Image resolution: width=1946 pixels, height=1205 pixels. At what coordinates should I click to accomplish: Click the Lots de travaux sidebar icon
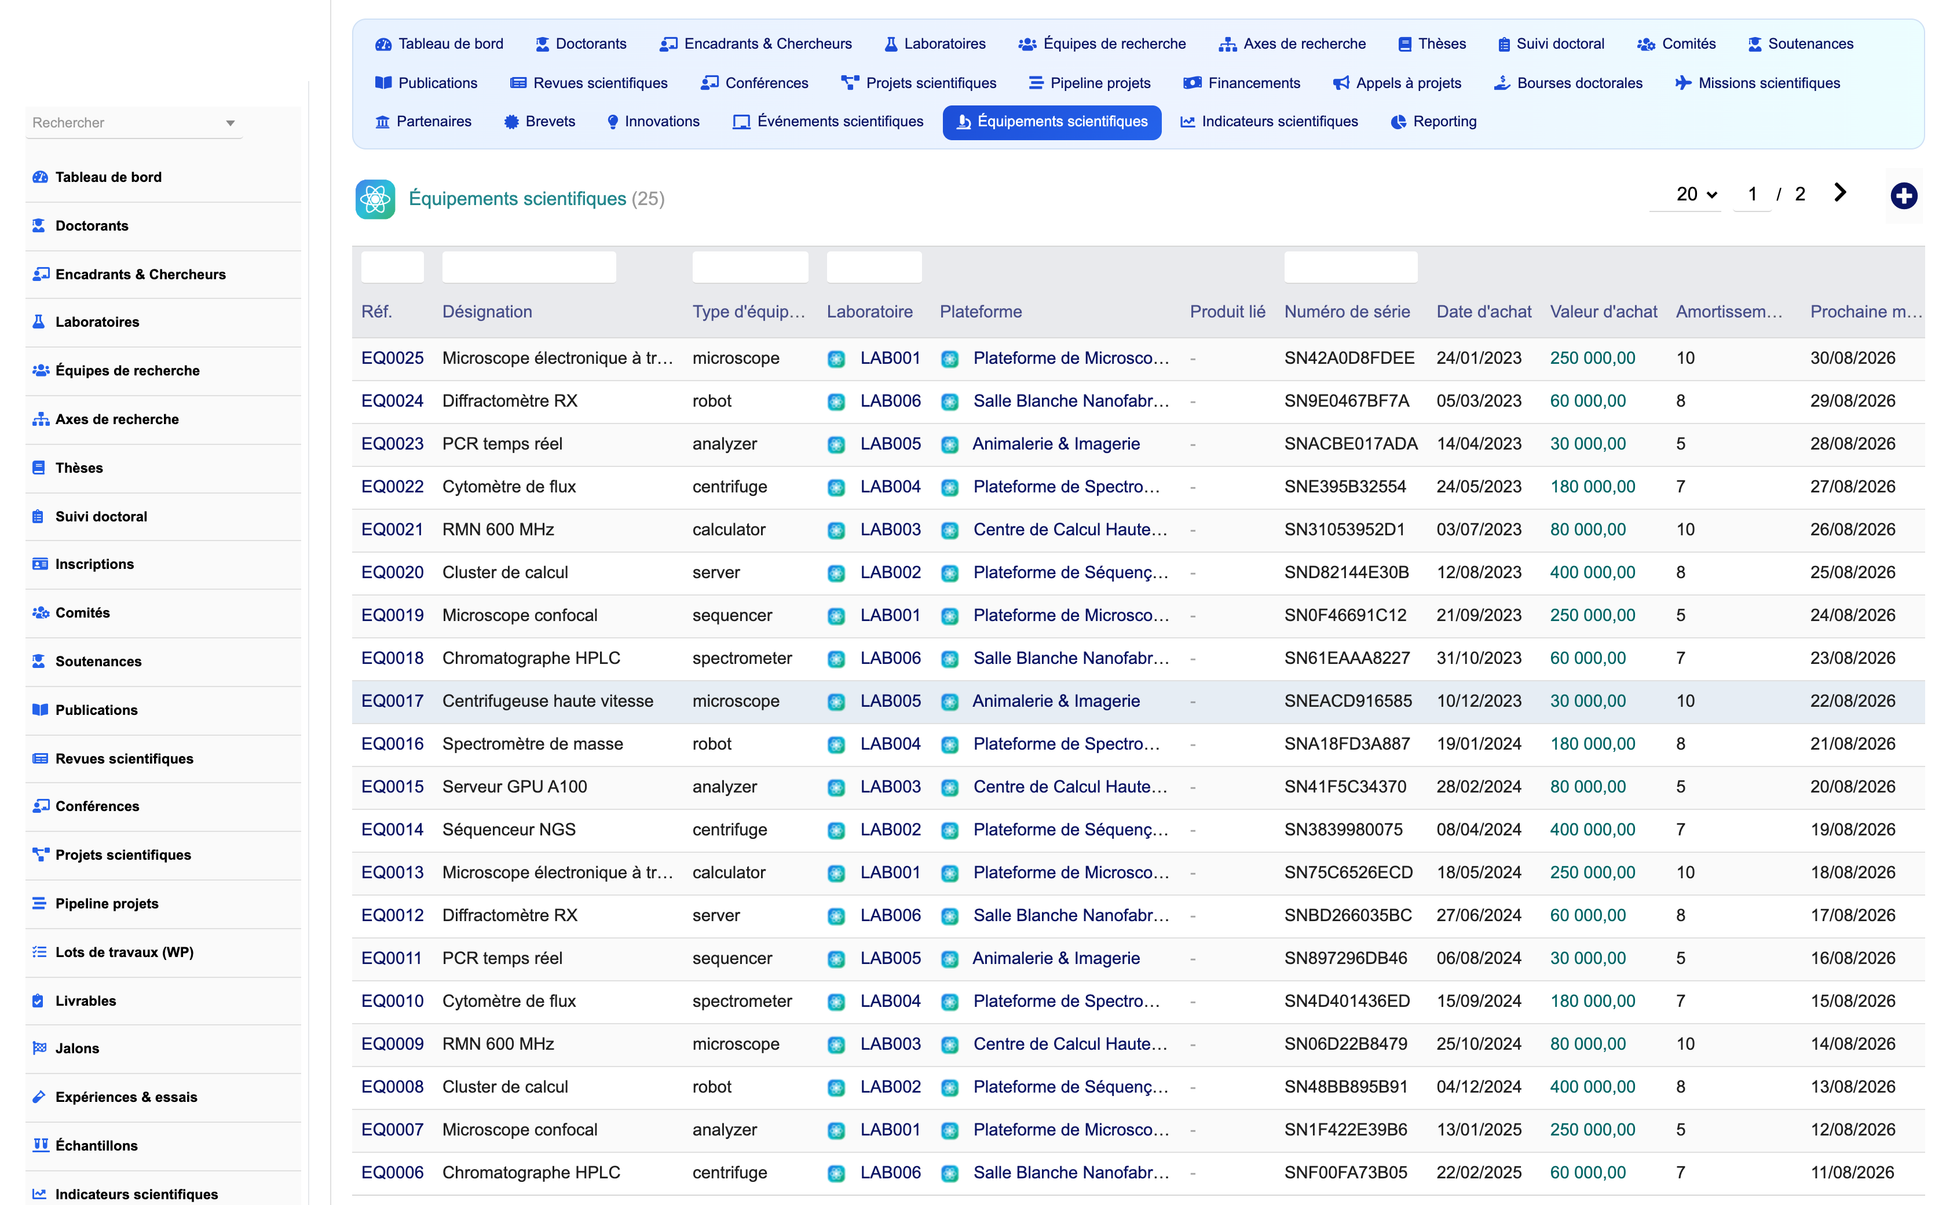coord(40,952)
